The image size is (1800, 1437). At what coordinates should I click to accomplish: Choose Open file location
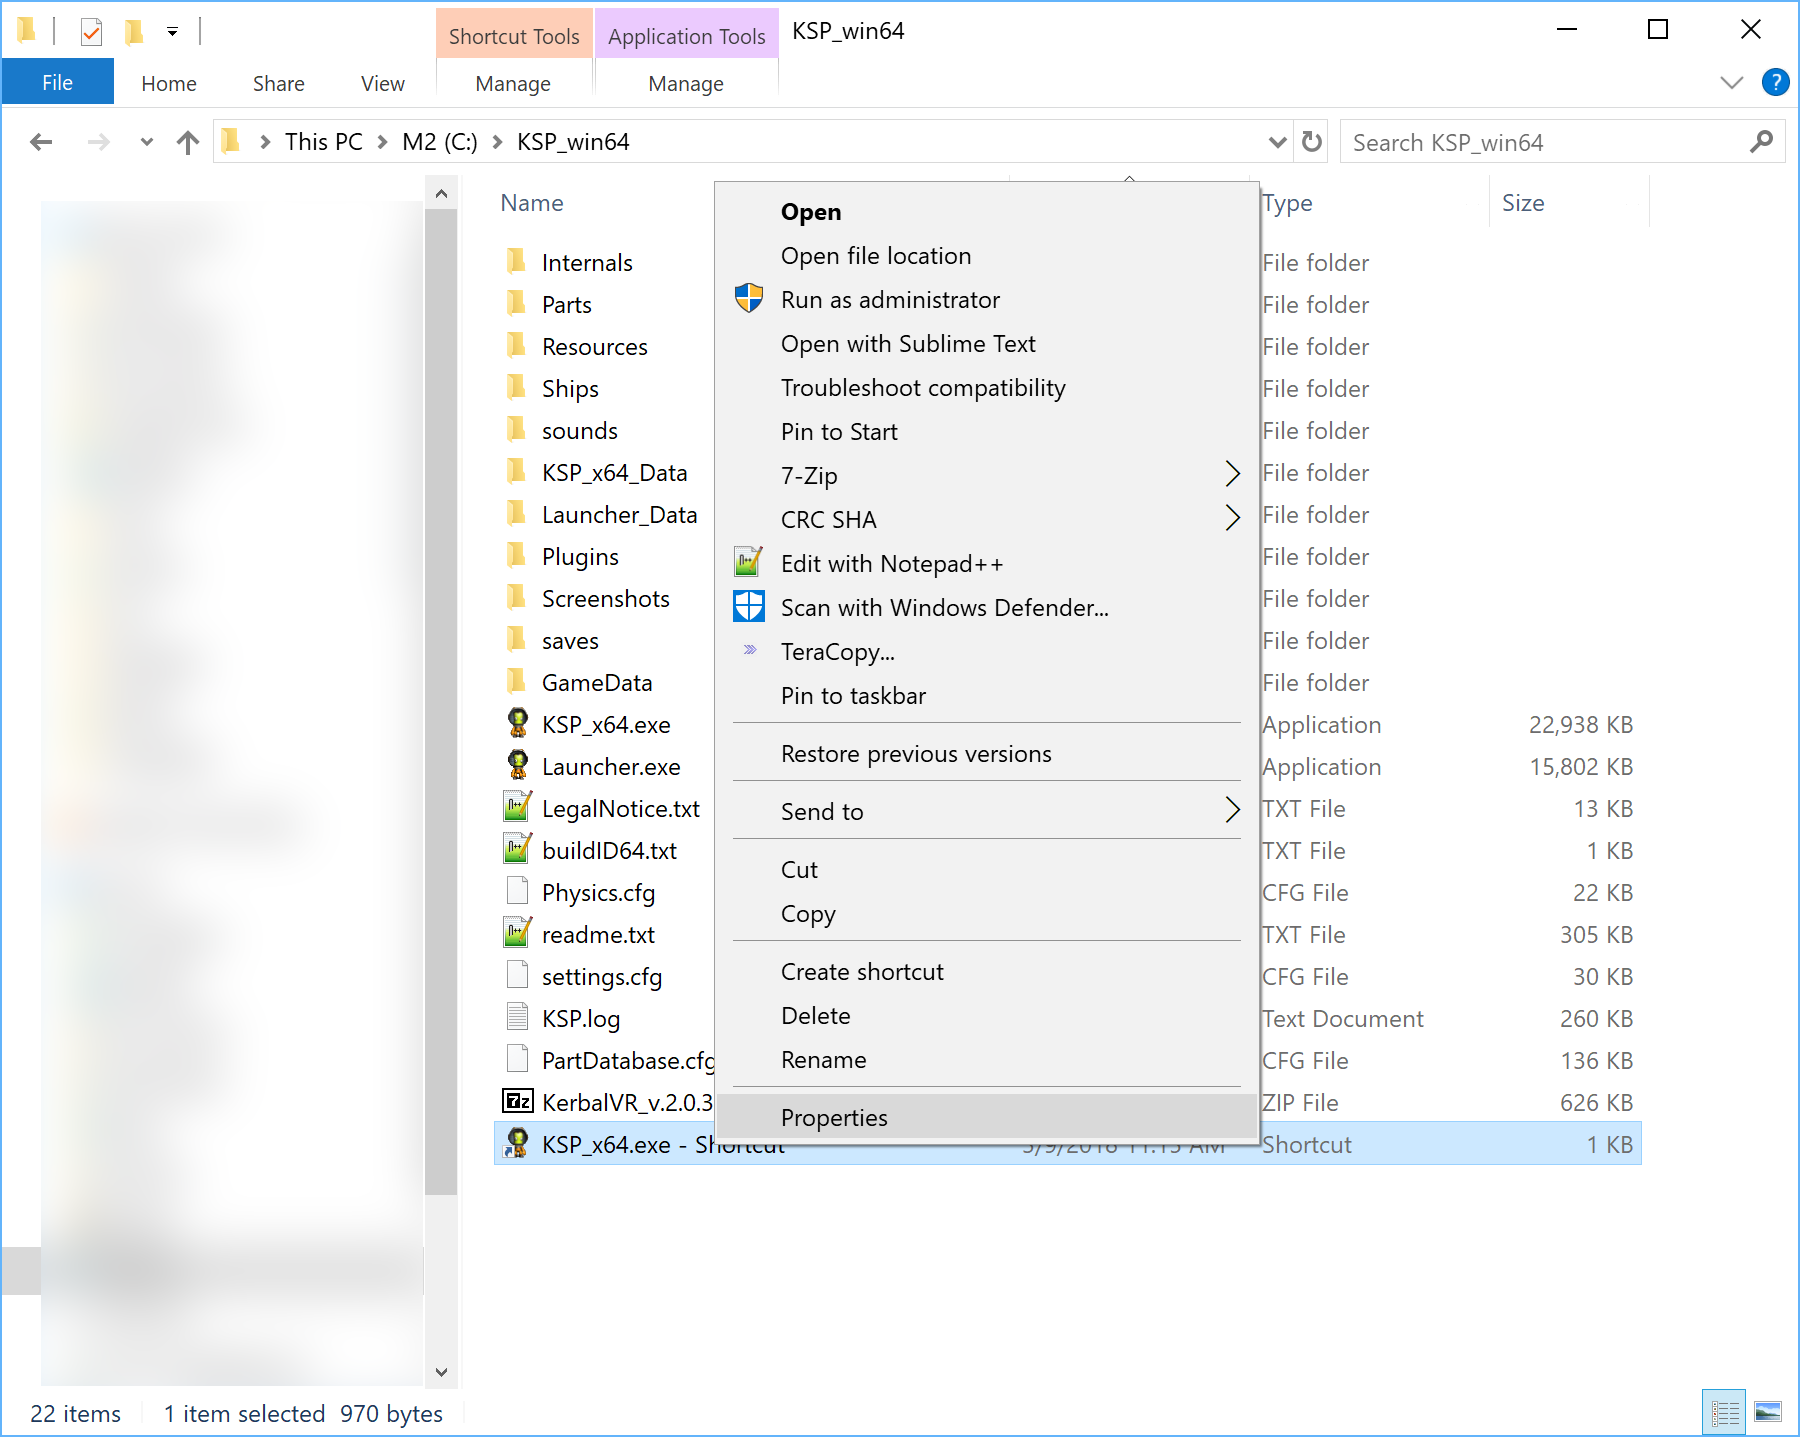pyautogui.click(x=987, y=256)
